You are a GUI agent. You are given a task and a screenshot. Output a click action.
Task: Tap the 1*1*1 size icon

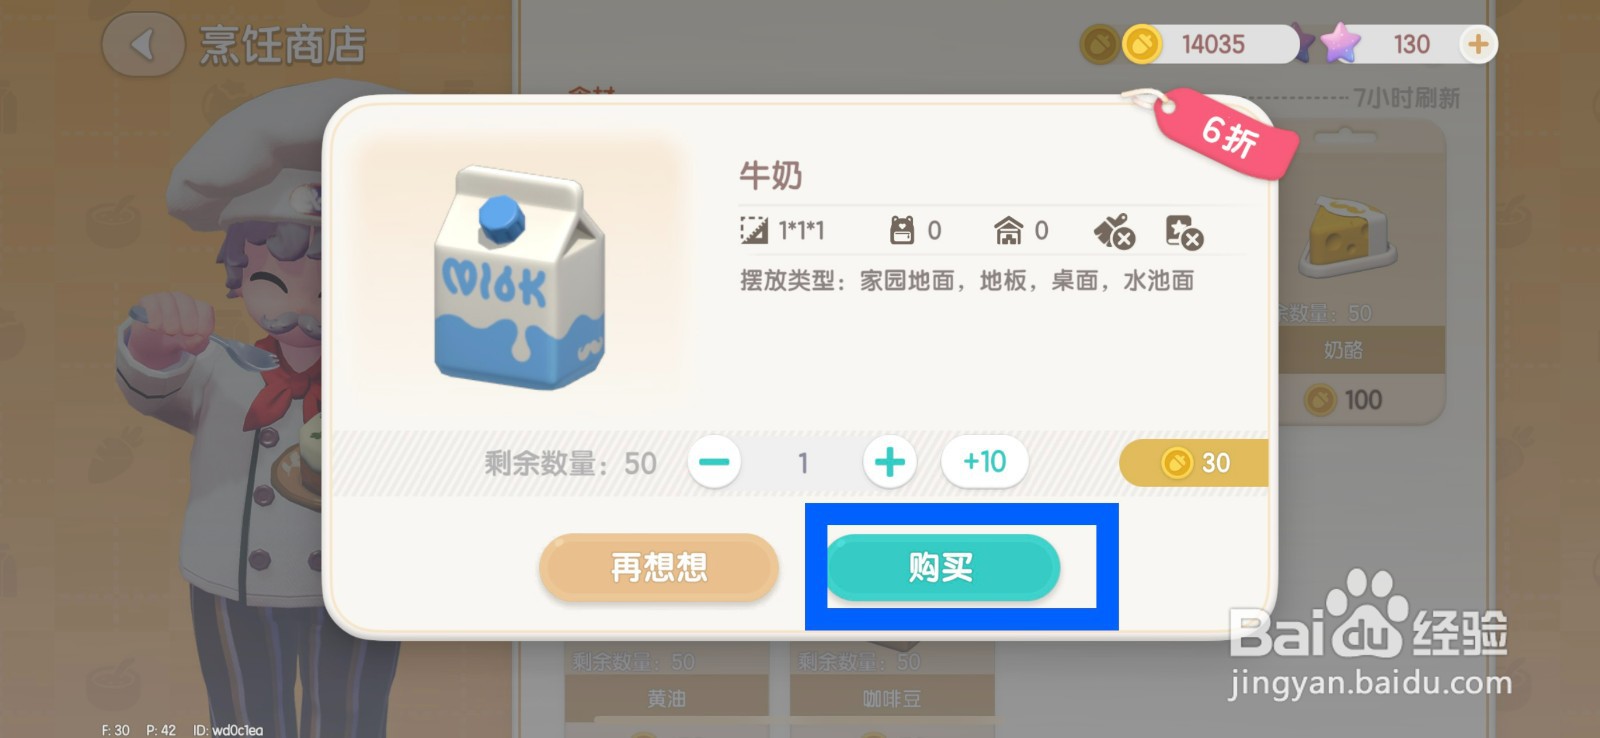(x=753, y=231)
